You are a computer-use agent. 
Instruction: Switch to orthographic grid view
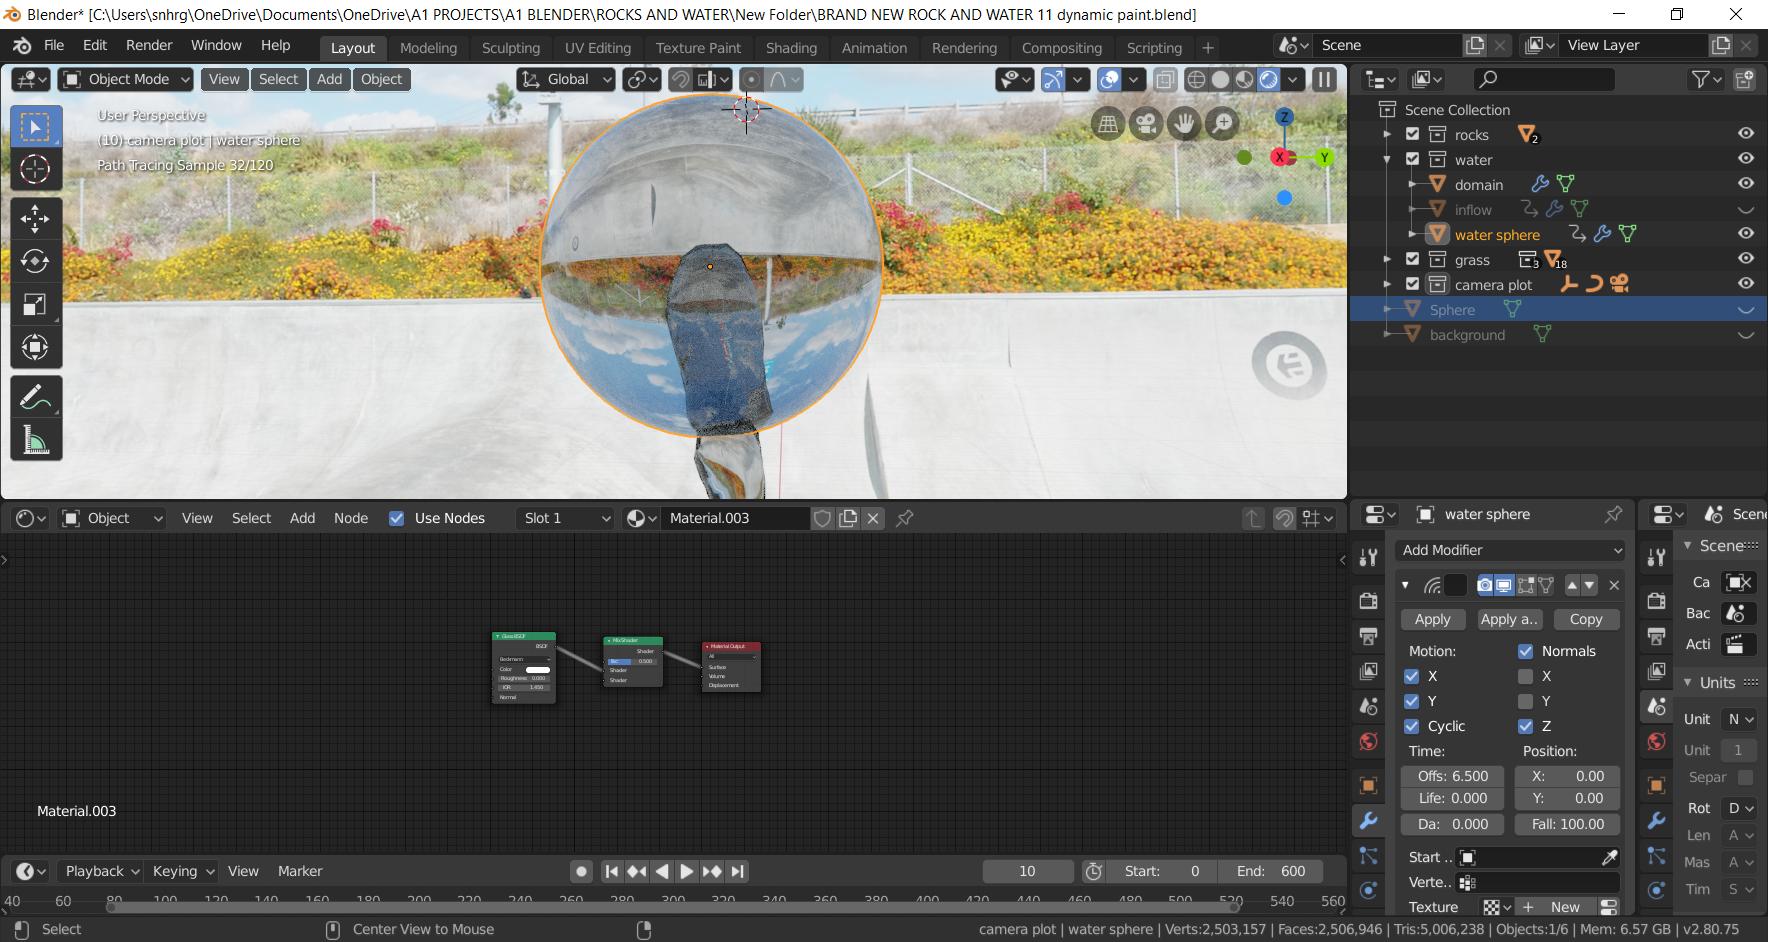click(x=1108, y=124)
